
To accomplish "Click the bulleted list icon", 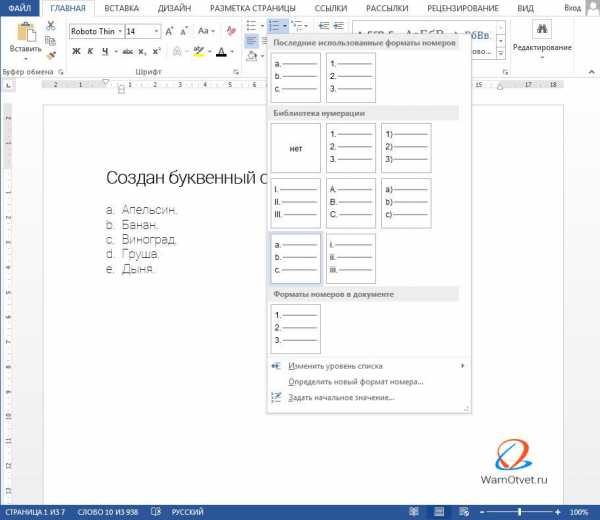I will [251, 26].
